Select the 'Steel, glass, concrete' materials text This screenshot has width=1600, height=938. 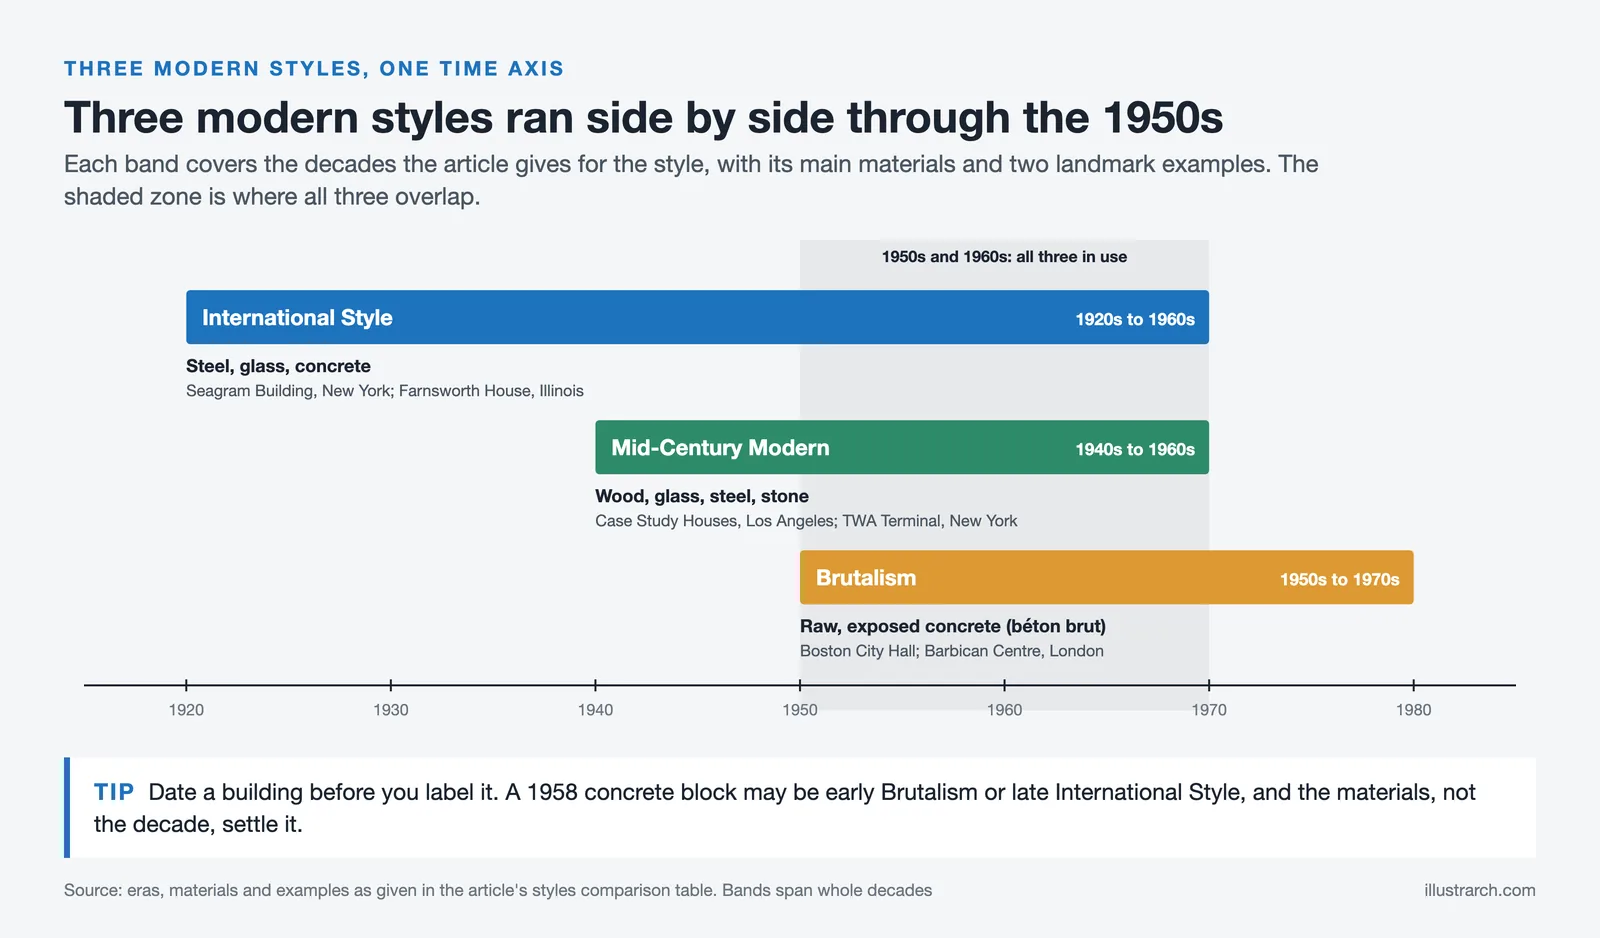click(x=278, y=366)
